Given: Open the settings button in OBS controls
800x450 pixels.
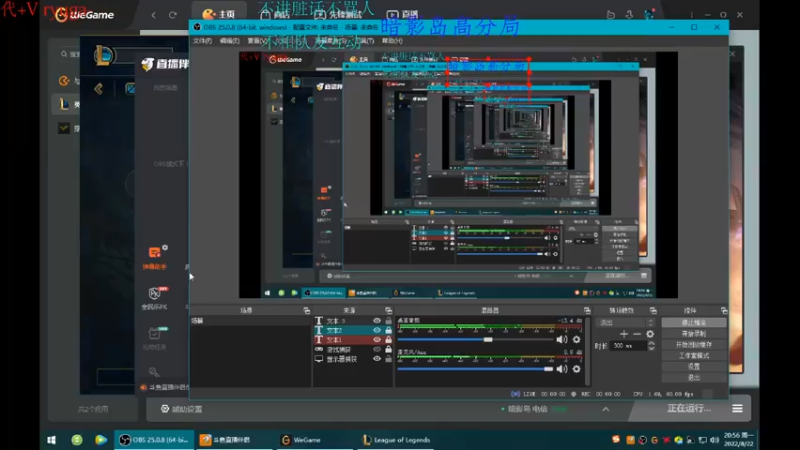Looking at the screenshot, I should click(x=694, y=366).
